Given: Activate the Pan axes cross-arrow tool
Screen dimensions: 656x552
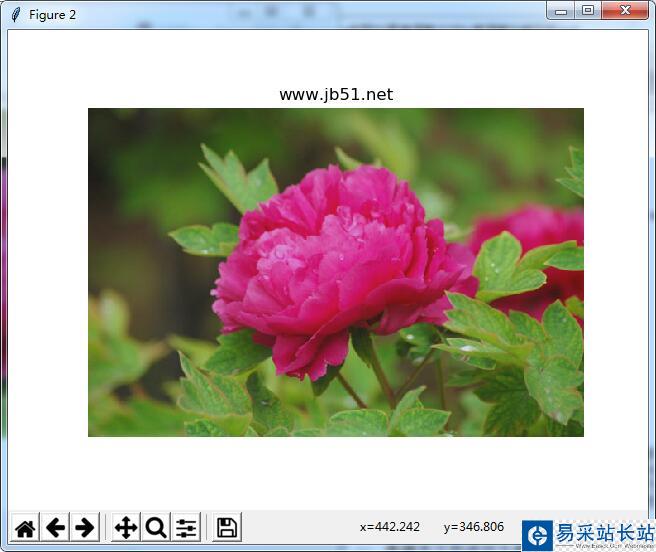Looking at the screenshot, I should coord(126,527).
